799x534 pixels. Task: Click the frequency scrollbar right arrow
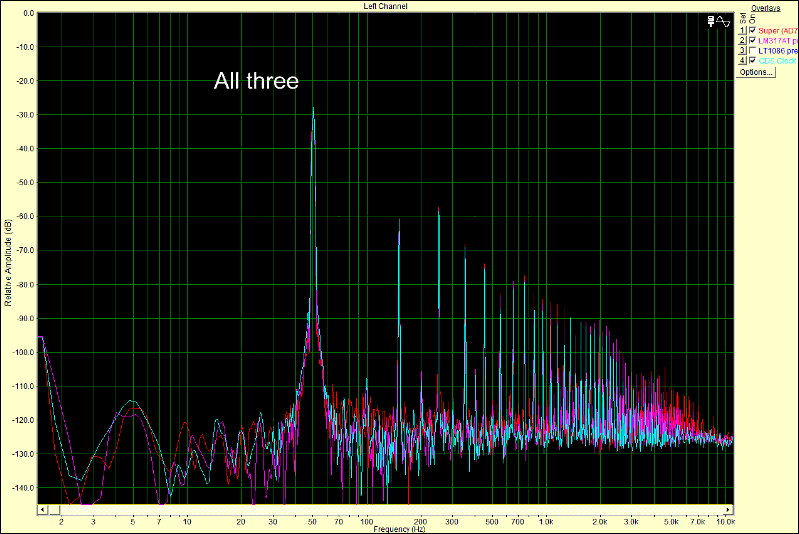click(x=729, y=510)
